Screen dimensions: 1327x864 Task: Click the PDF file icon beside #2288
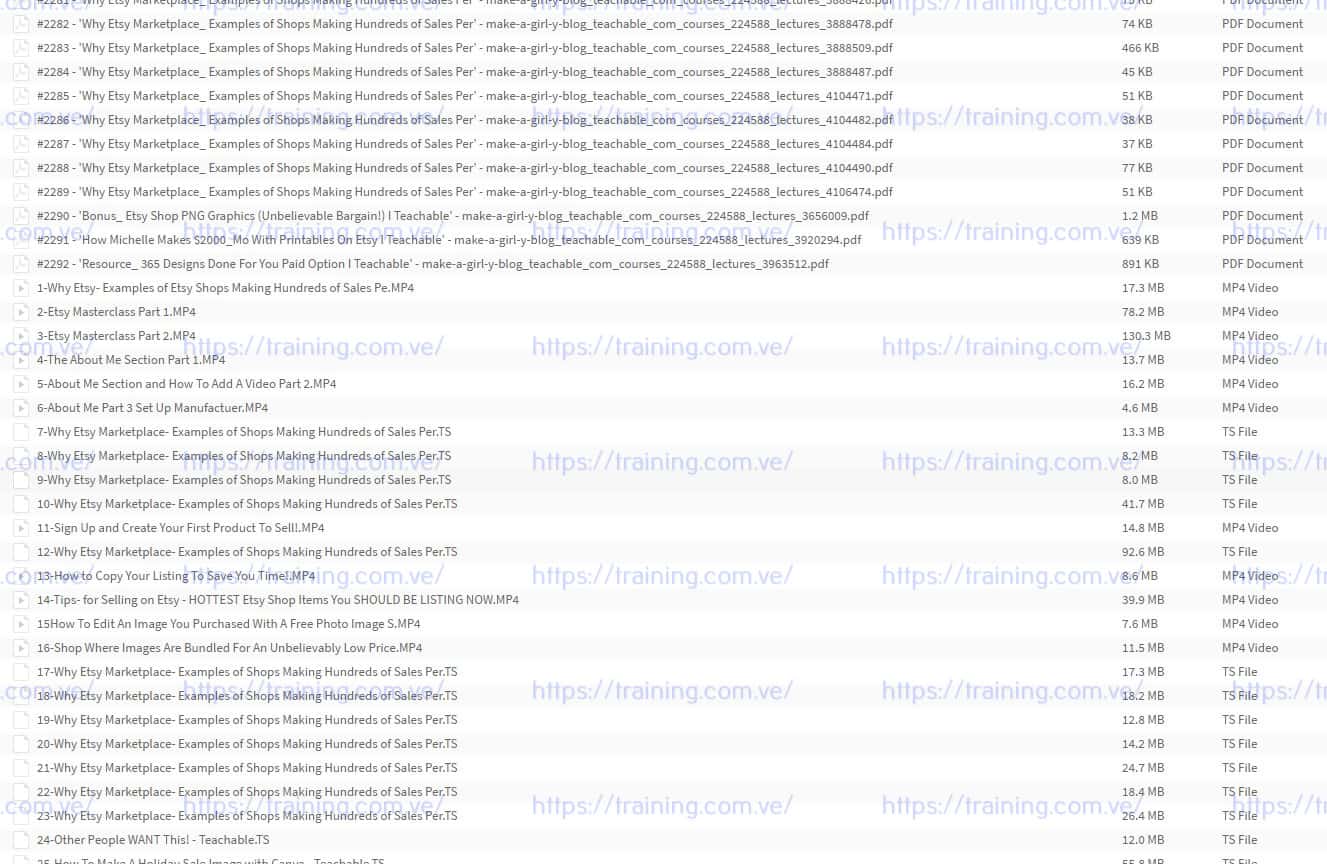tap(20, 168)
